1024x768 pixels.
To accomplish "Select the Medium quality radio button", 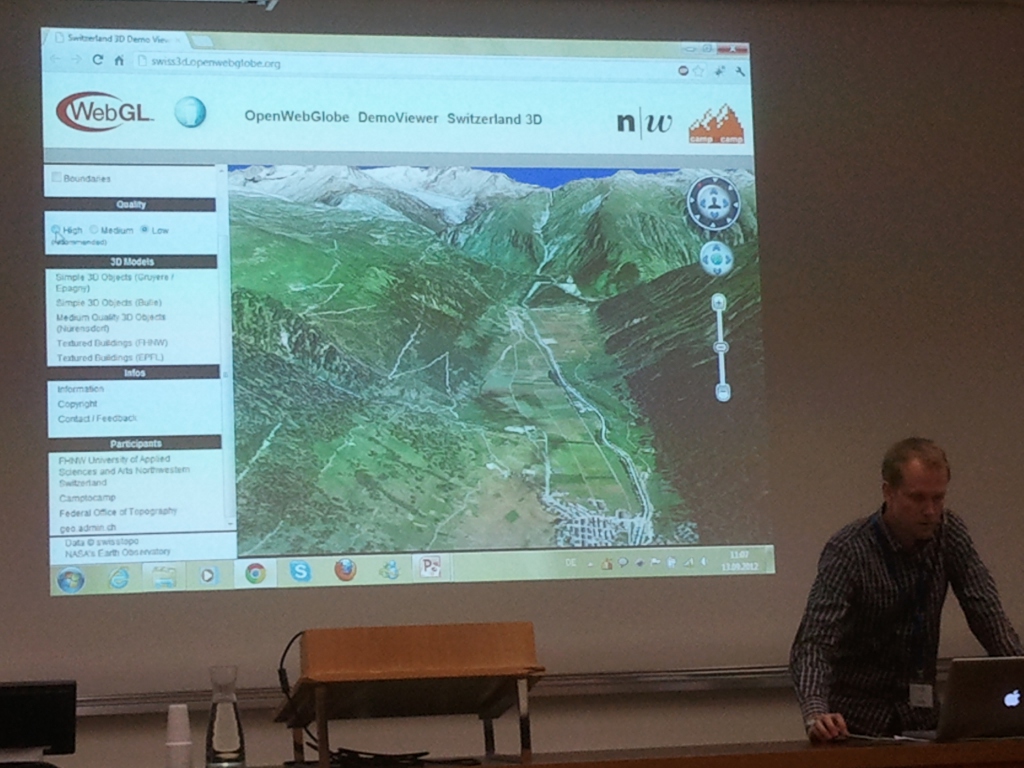I will 94,230.
